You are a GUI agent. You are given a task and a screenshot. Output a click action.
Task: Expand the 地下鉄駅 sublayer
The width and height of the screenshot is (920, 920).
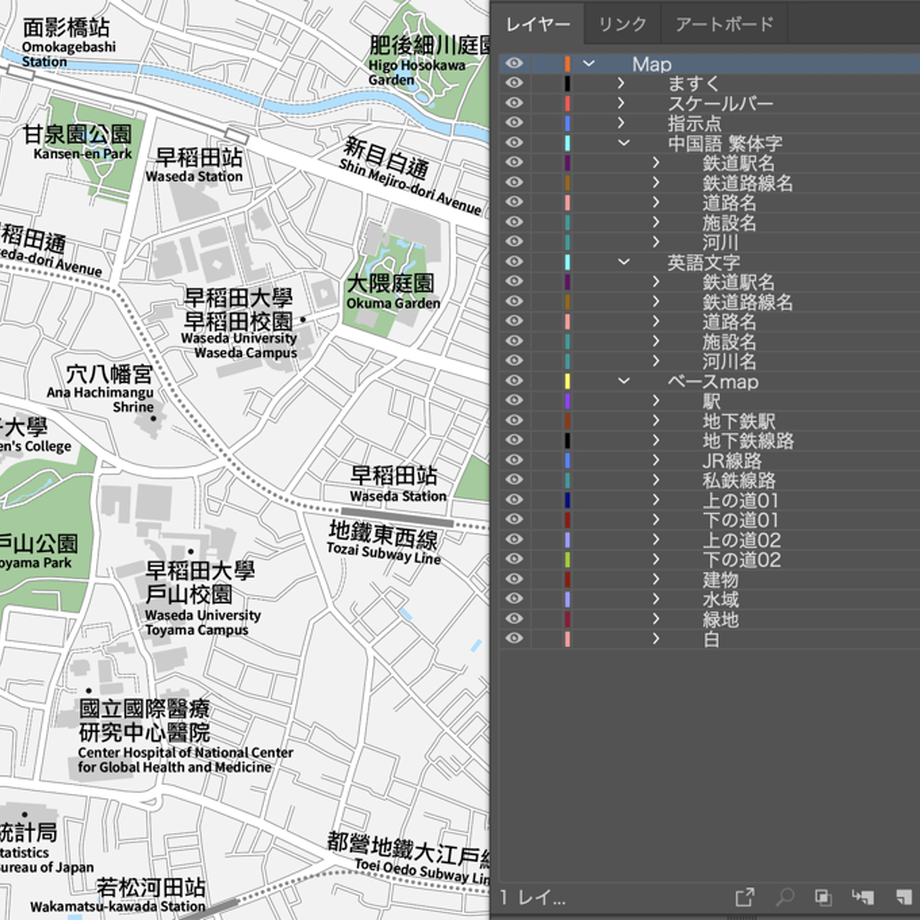click(656, 421)
